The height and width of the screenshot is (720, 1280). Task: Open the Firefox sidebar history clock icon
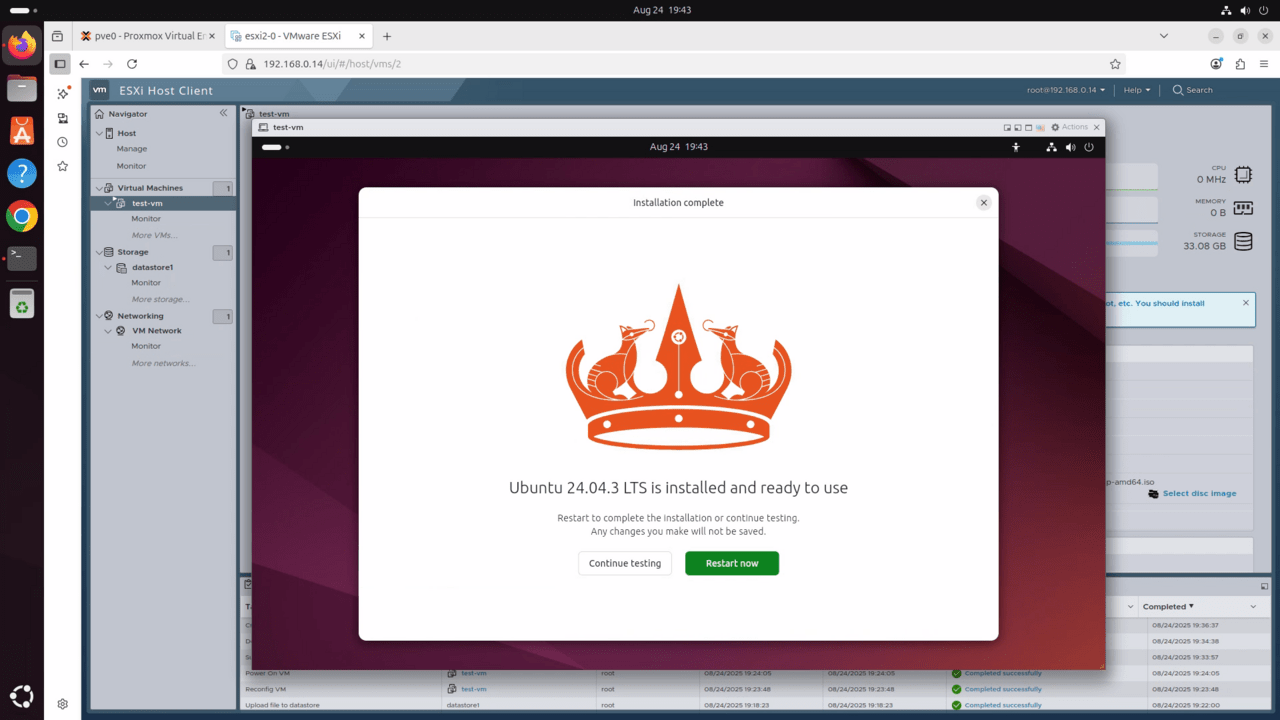click(62, 142)
